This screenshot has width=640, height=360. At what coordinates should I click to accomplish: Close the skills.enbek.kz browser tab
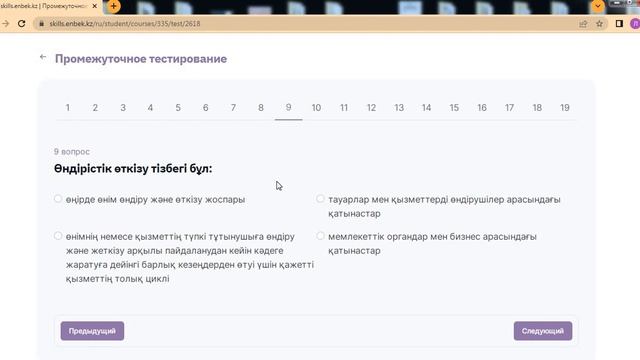(x=95, y=6)
